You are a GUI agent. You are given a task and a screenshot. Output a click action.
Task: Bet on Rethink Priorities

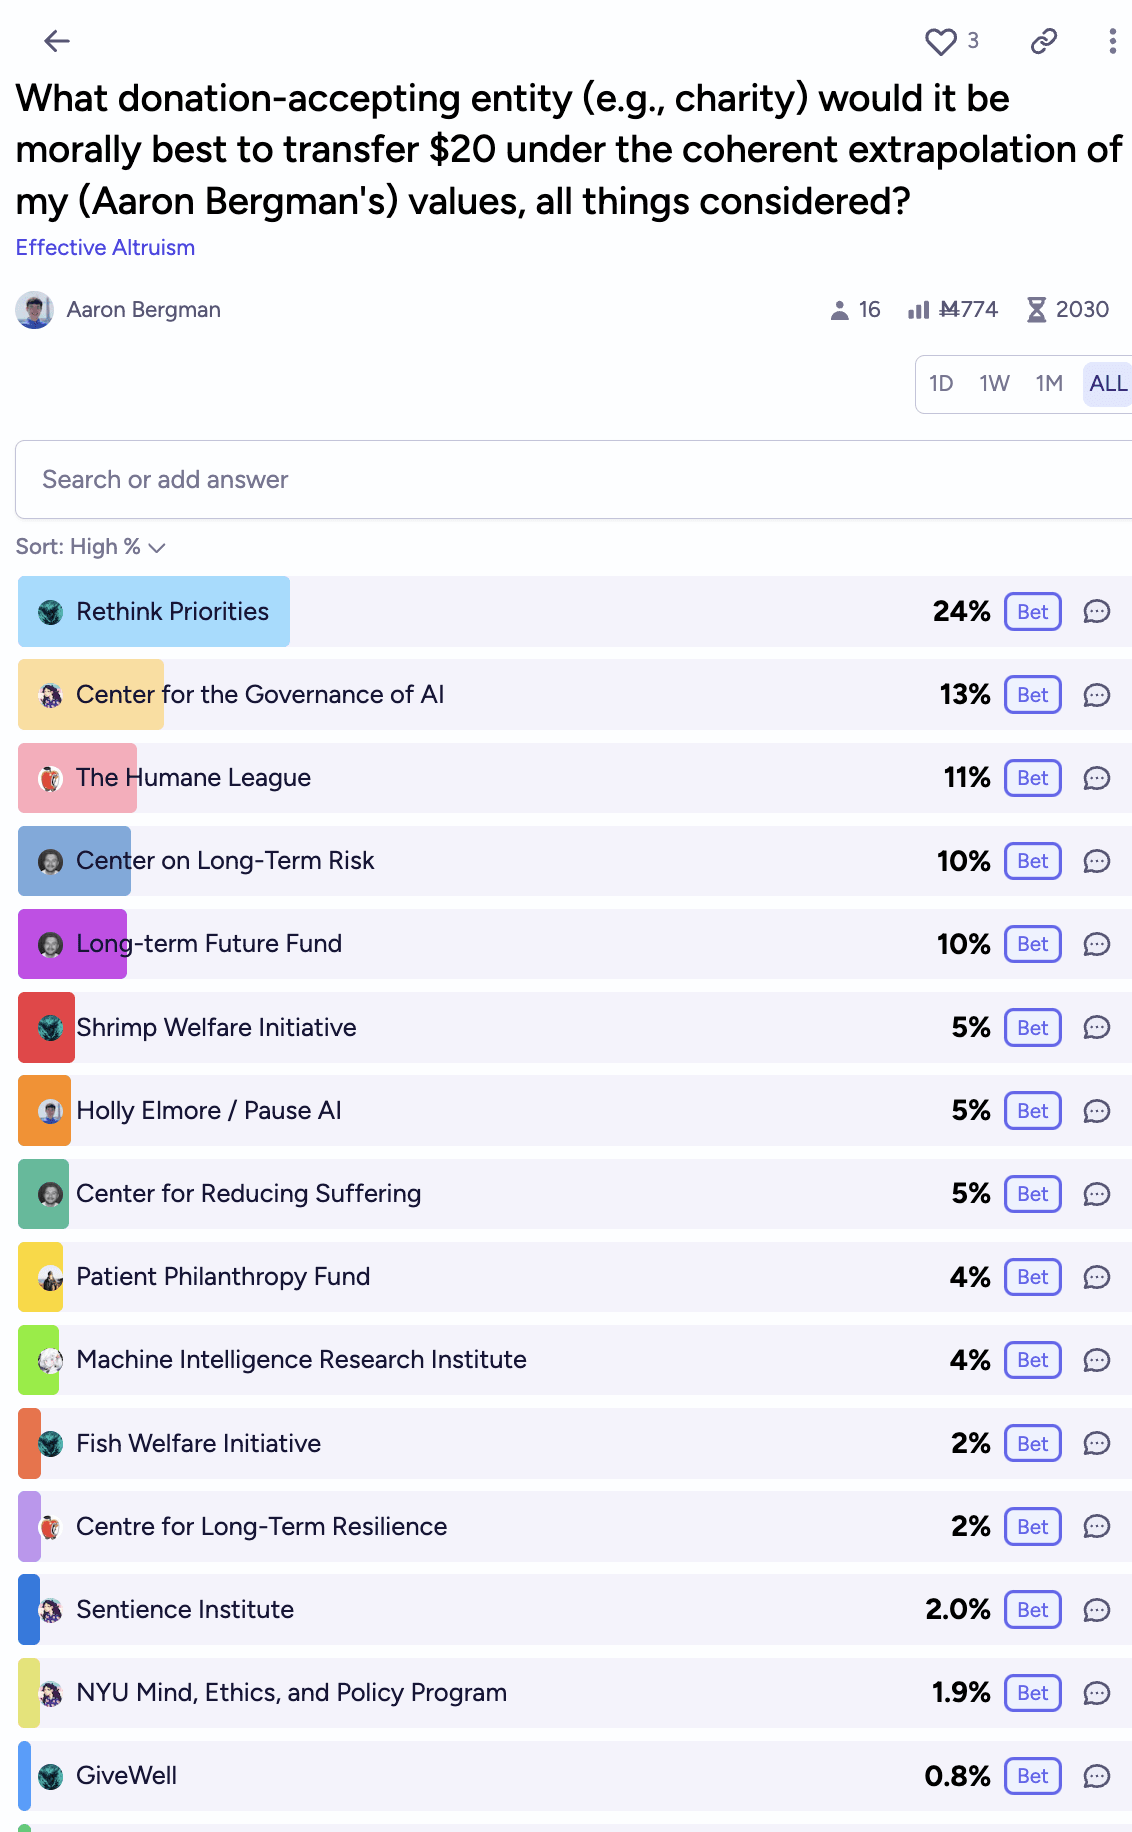1033,612
